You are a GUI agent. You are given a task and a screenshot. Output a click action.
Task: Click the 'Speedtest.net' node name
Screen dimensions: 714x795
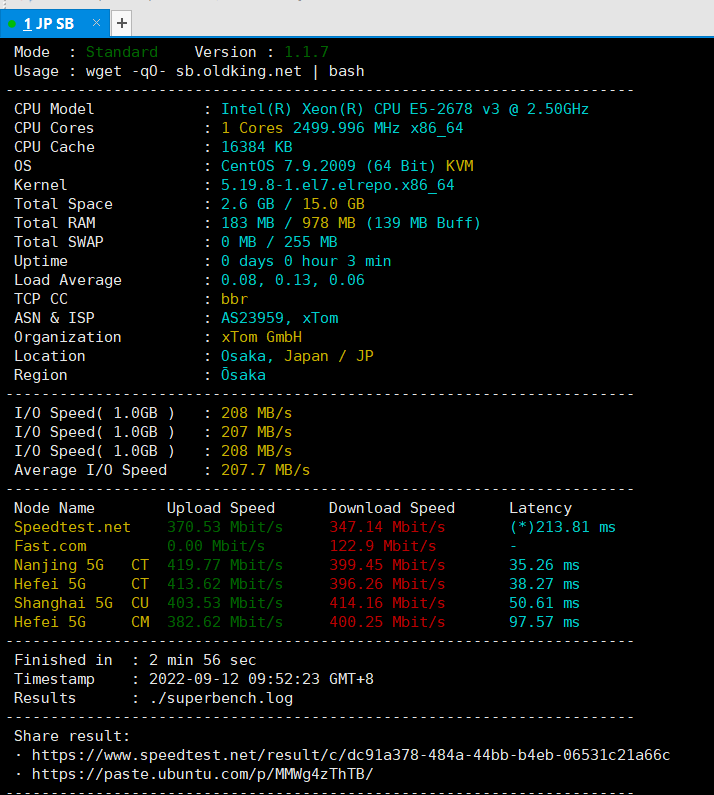(x=73, y=527)
